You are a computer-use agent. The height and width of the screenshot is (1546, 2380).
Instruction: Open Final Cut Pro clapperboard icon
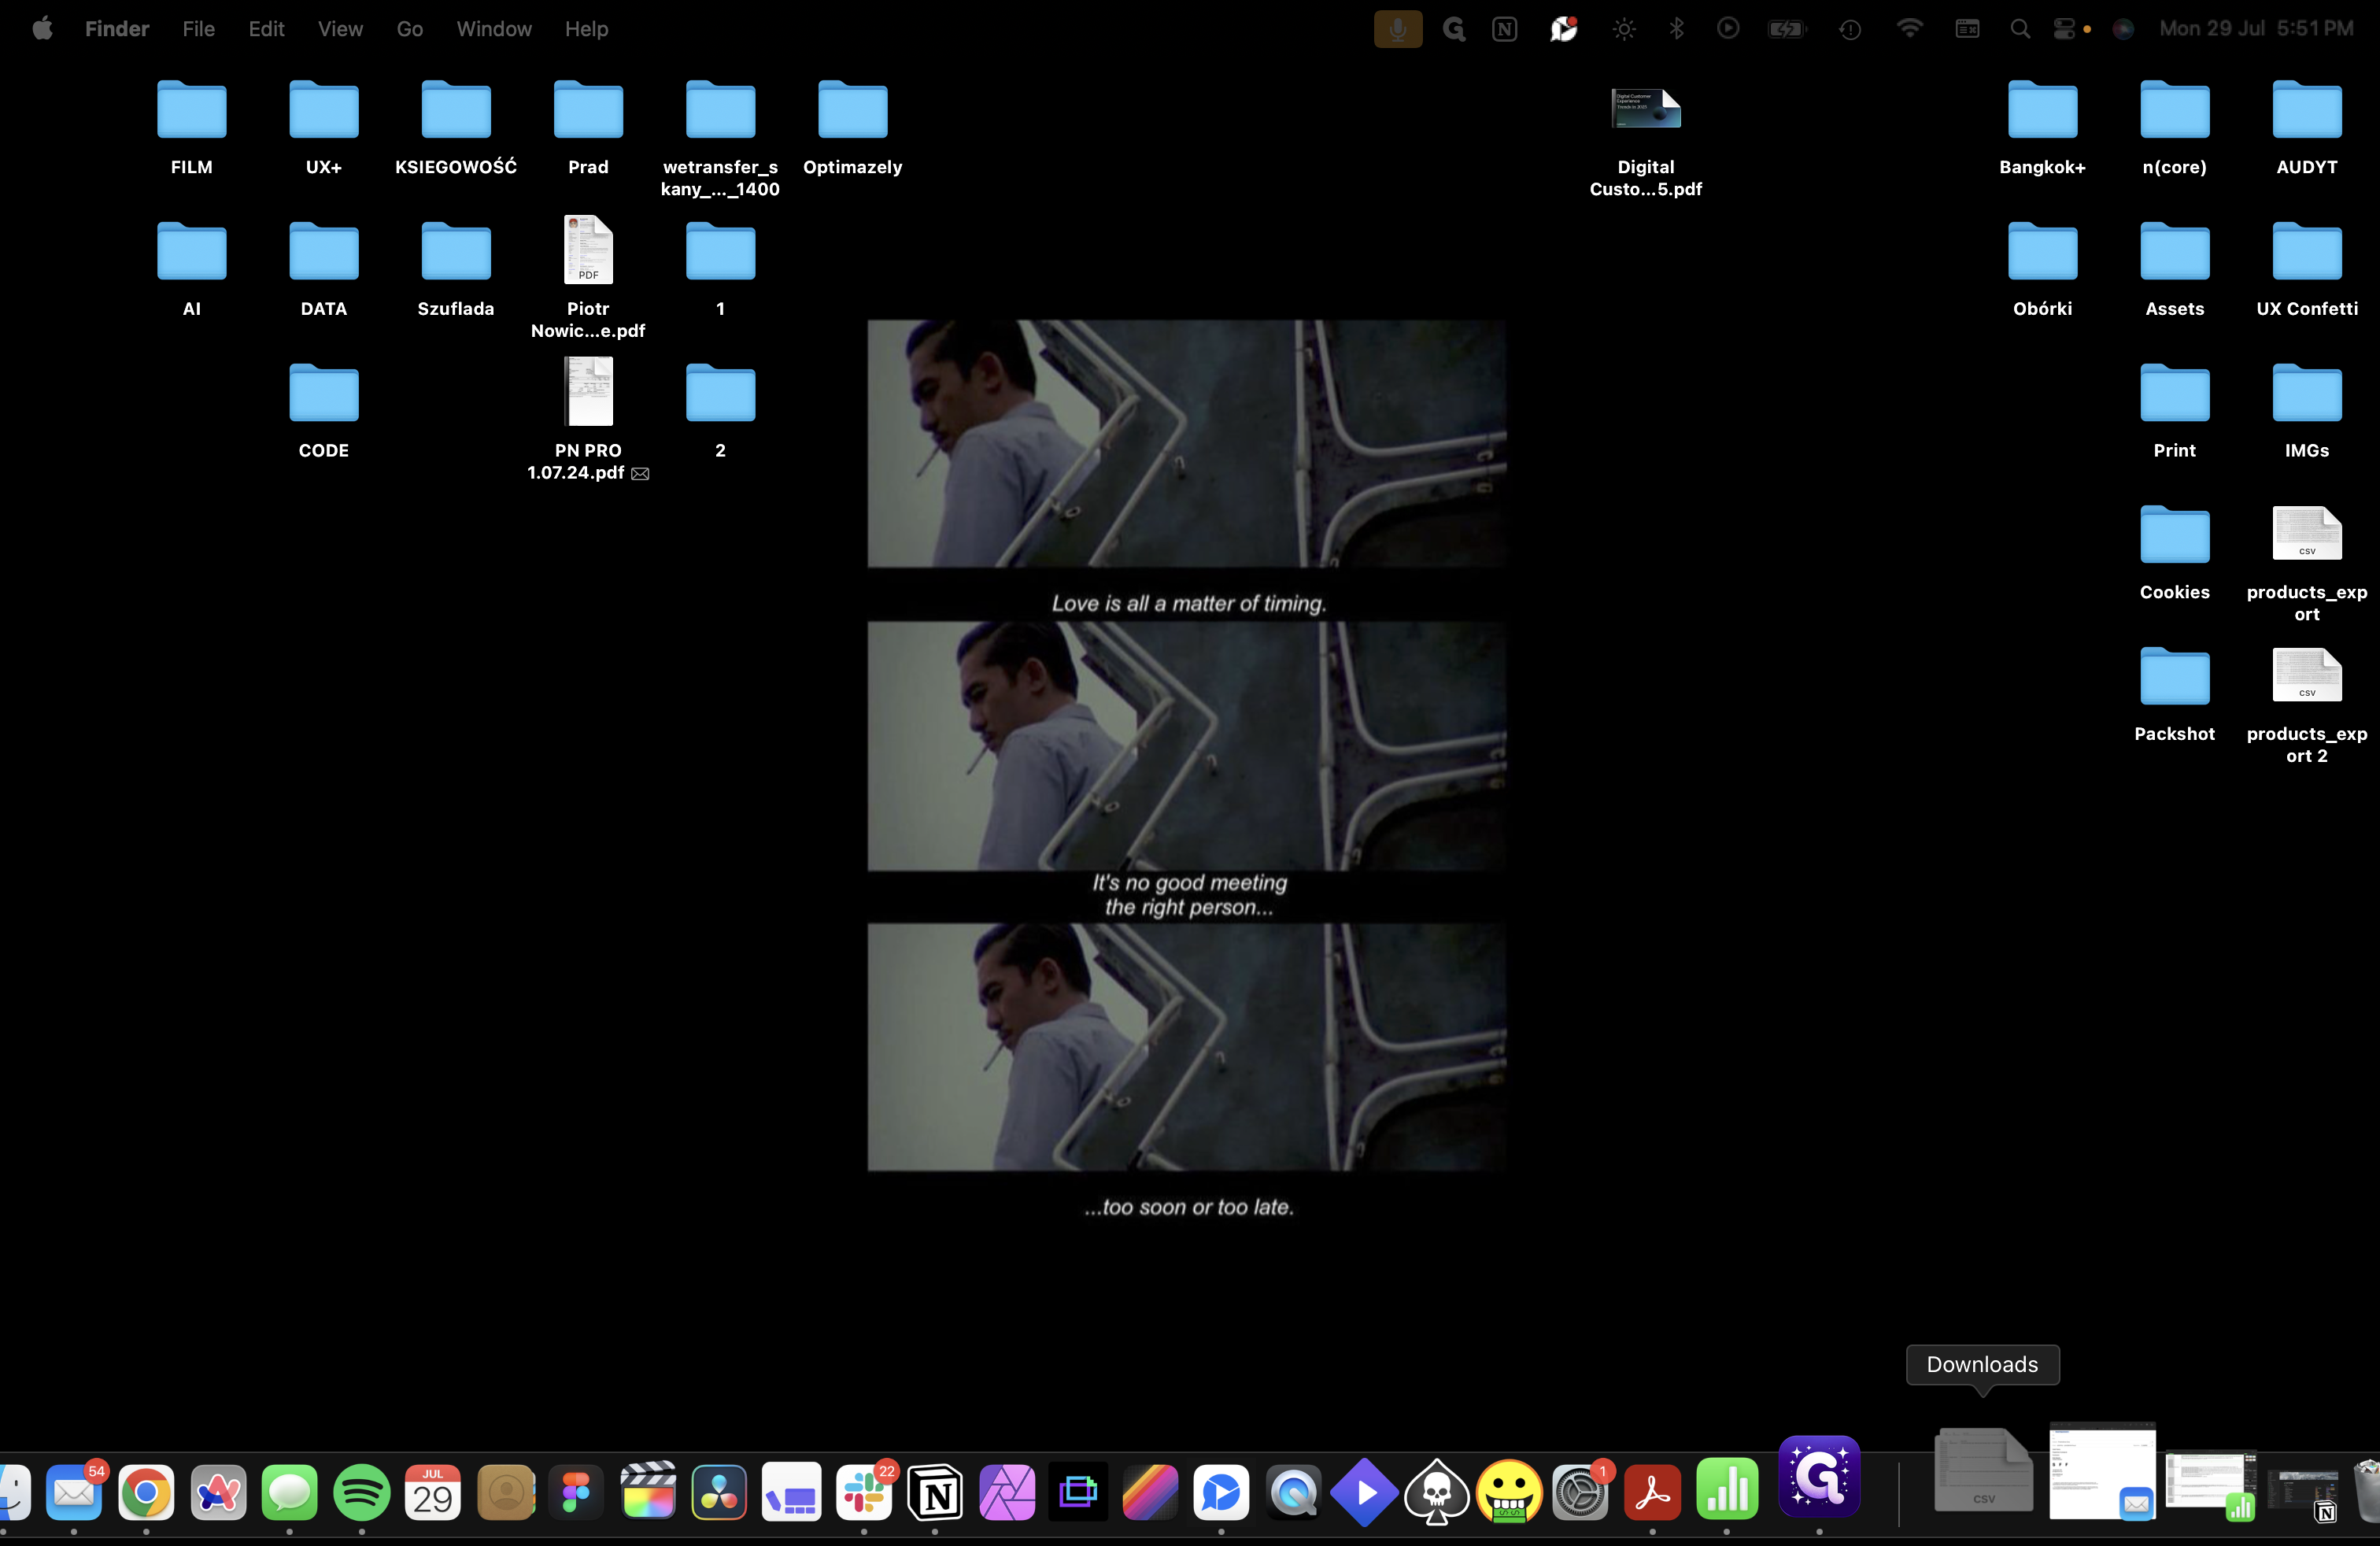648,1492
